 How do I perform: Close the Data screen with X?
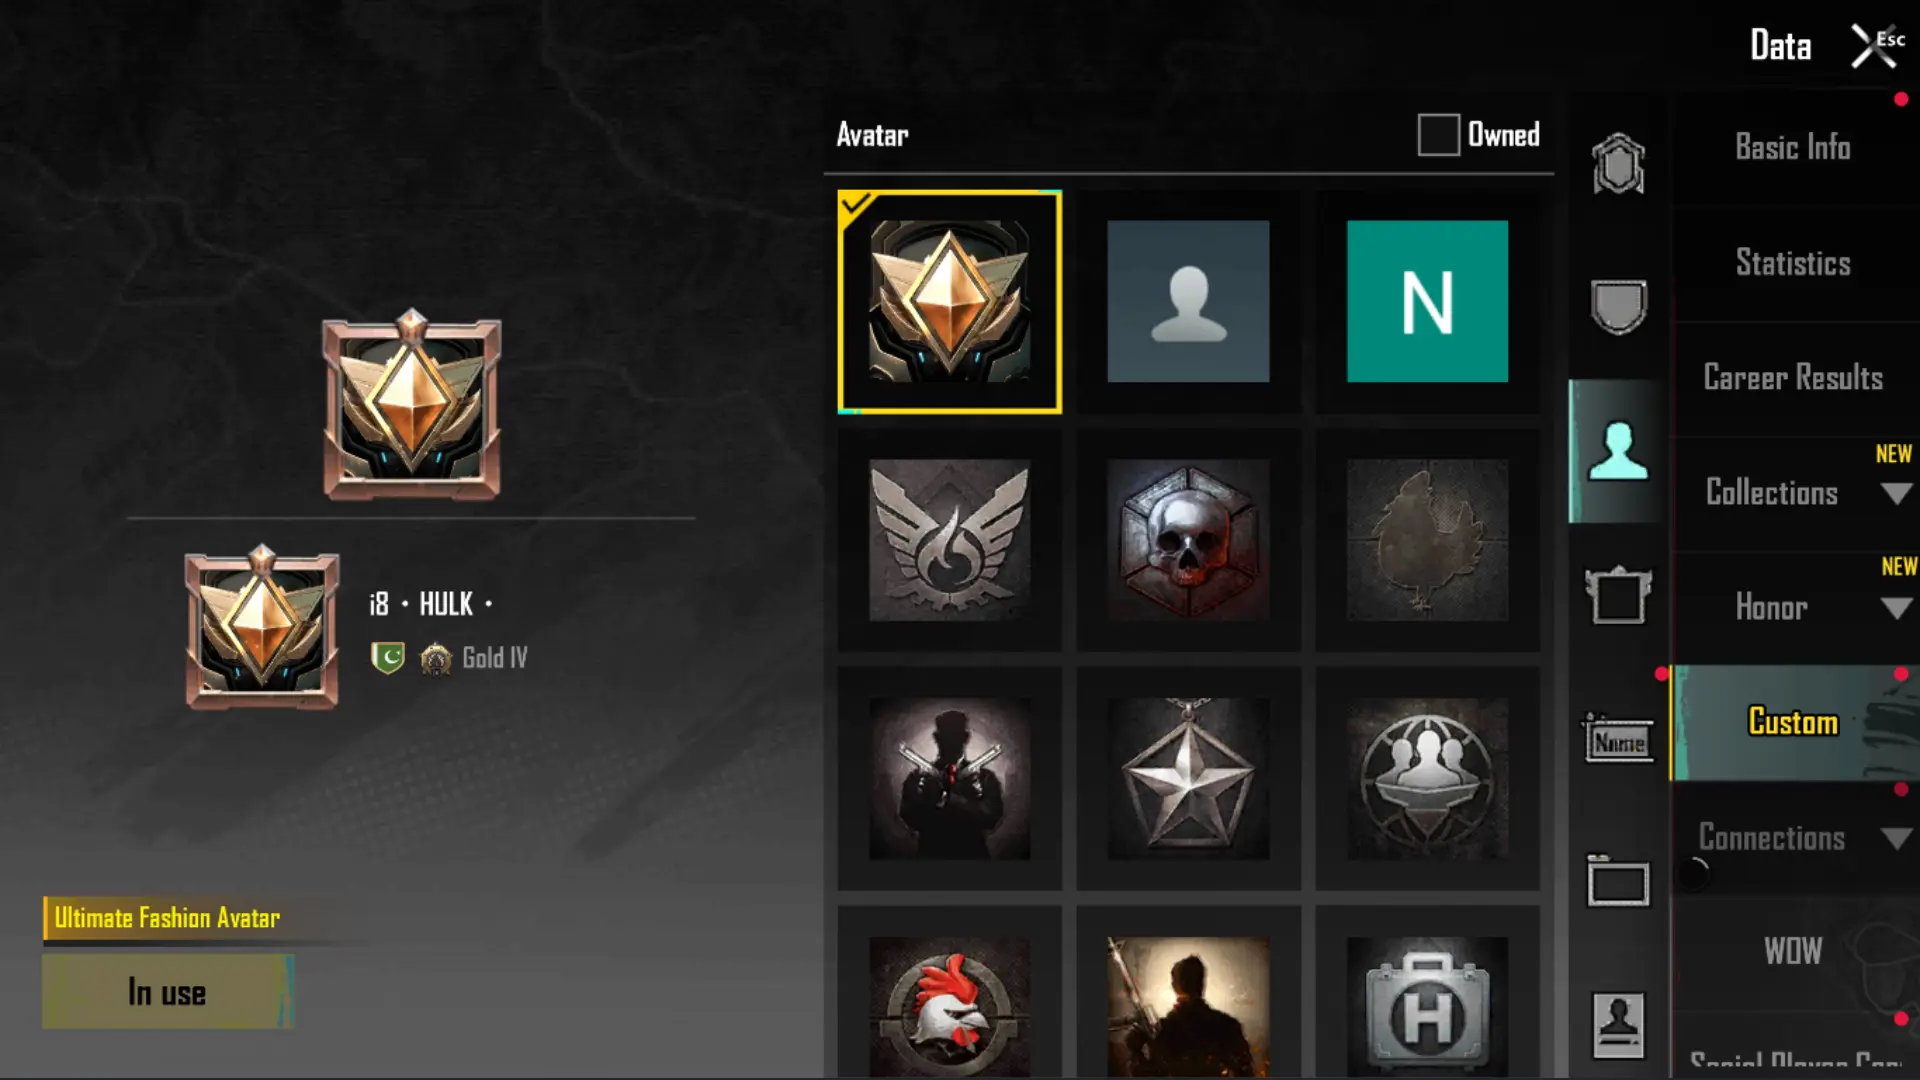pyautogui.click(x=1872, y=46)
